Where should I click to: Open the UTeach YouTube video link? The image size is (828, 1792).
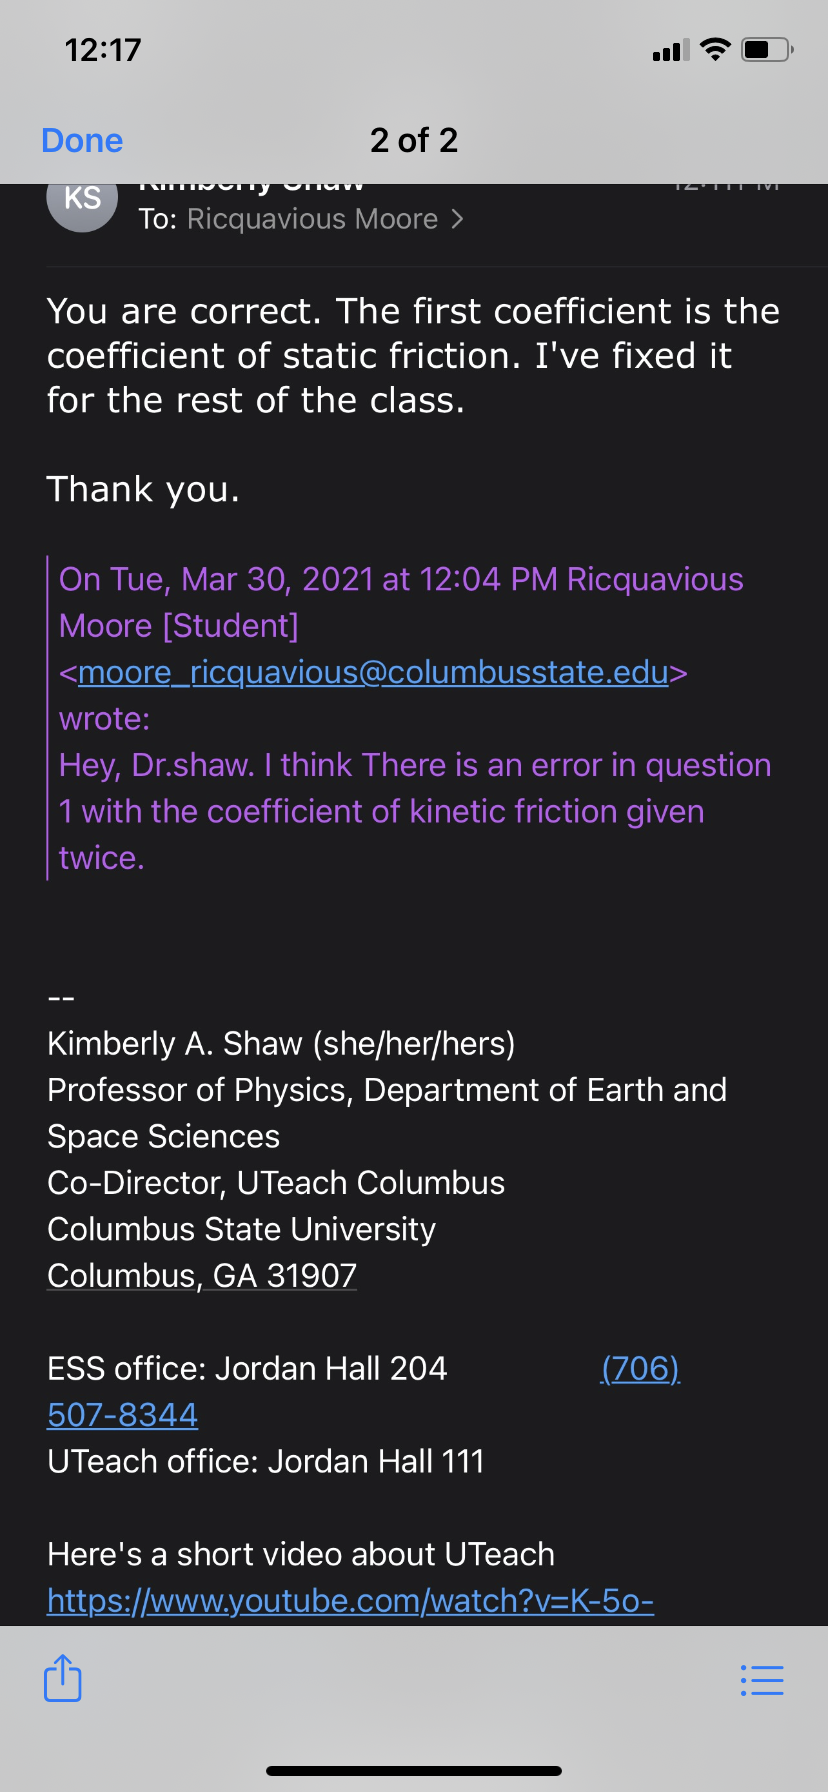[x=350, y=1601]
